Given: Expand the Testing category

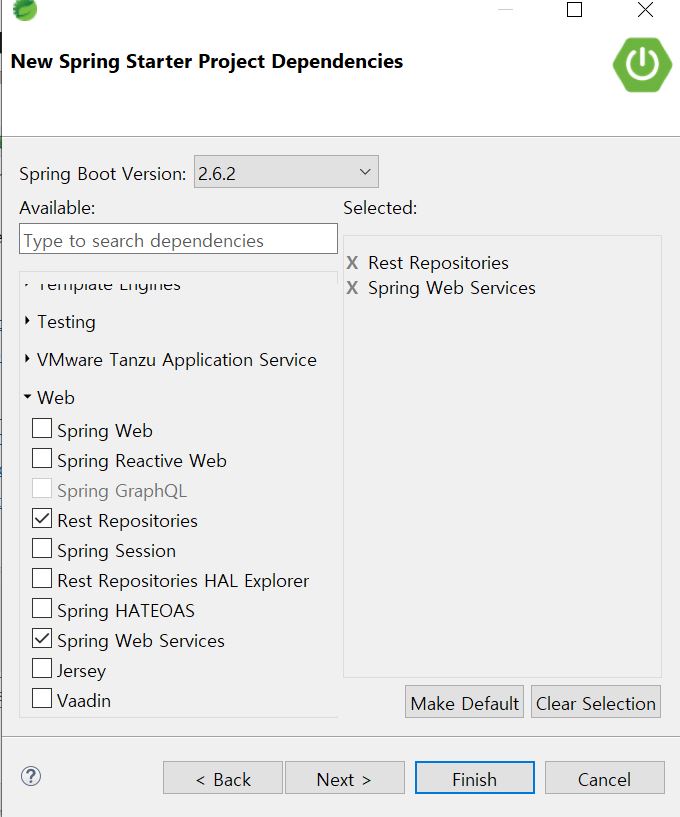Looking at the screenshot, I should point(27,321).
